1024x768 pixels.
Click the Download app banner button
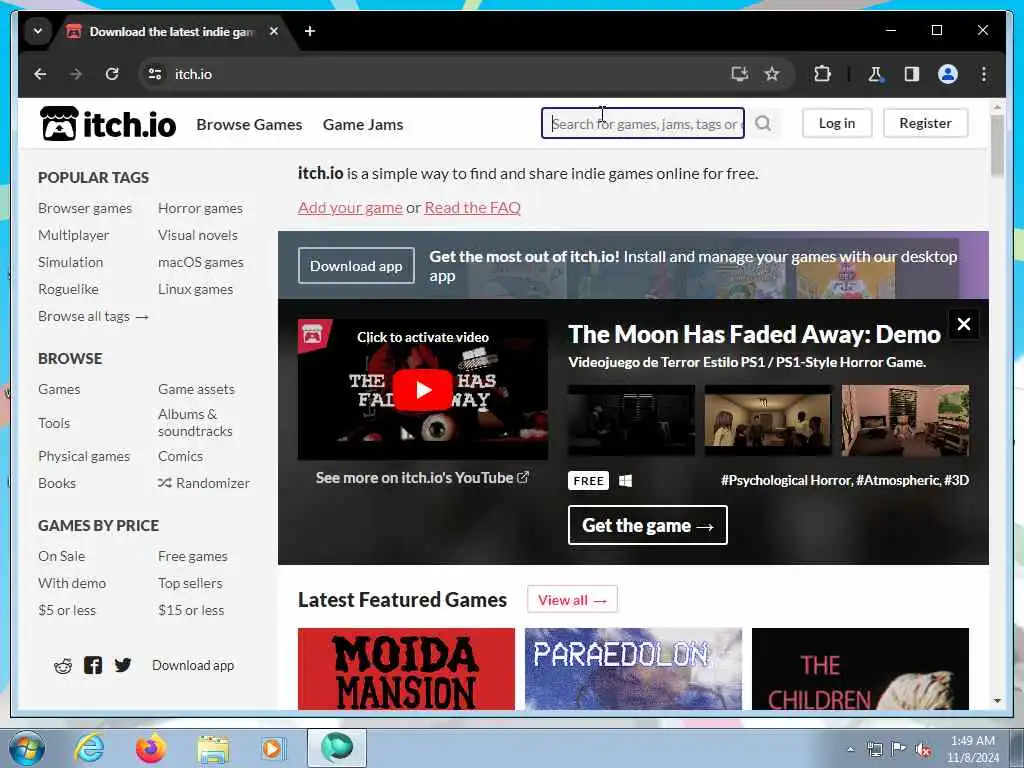pyautogui.click(x=356, y=266)
